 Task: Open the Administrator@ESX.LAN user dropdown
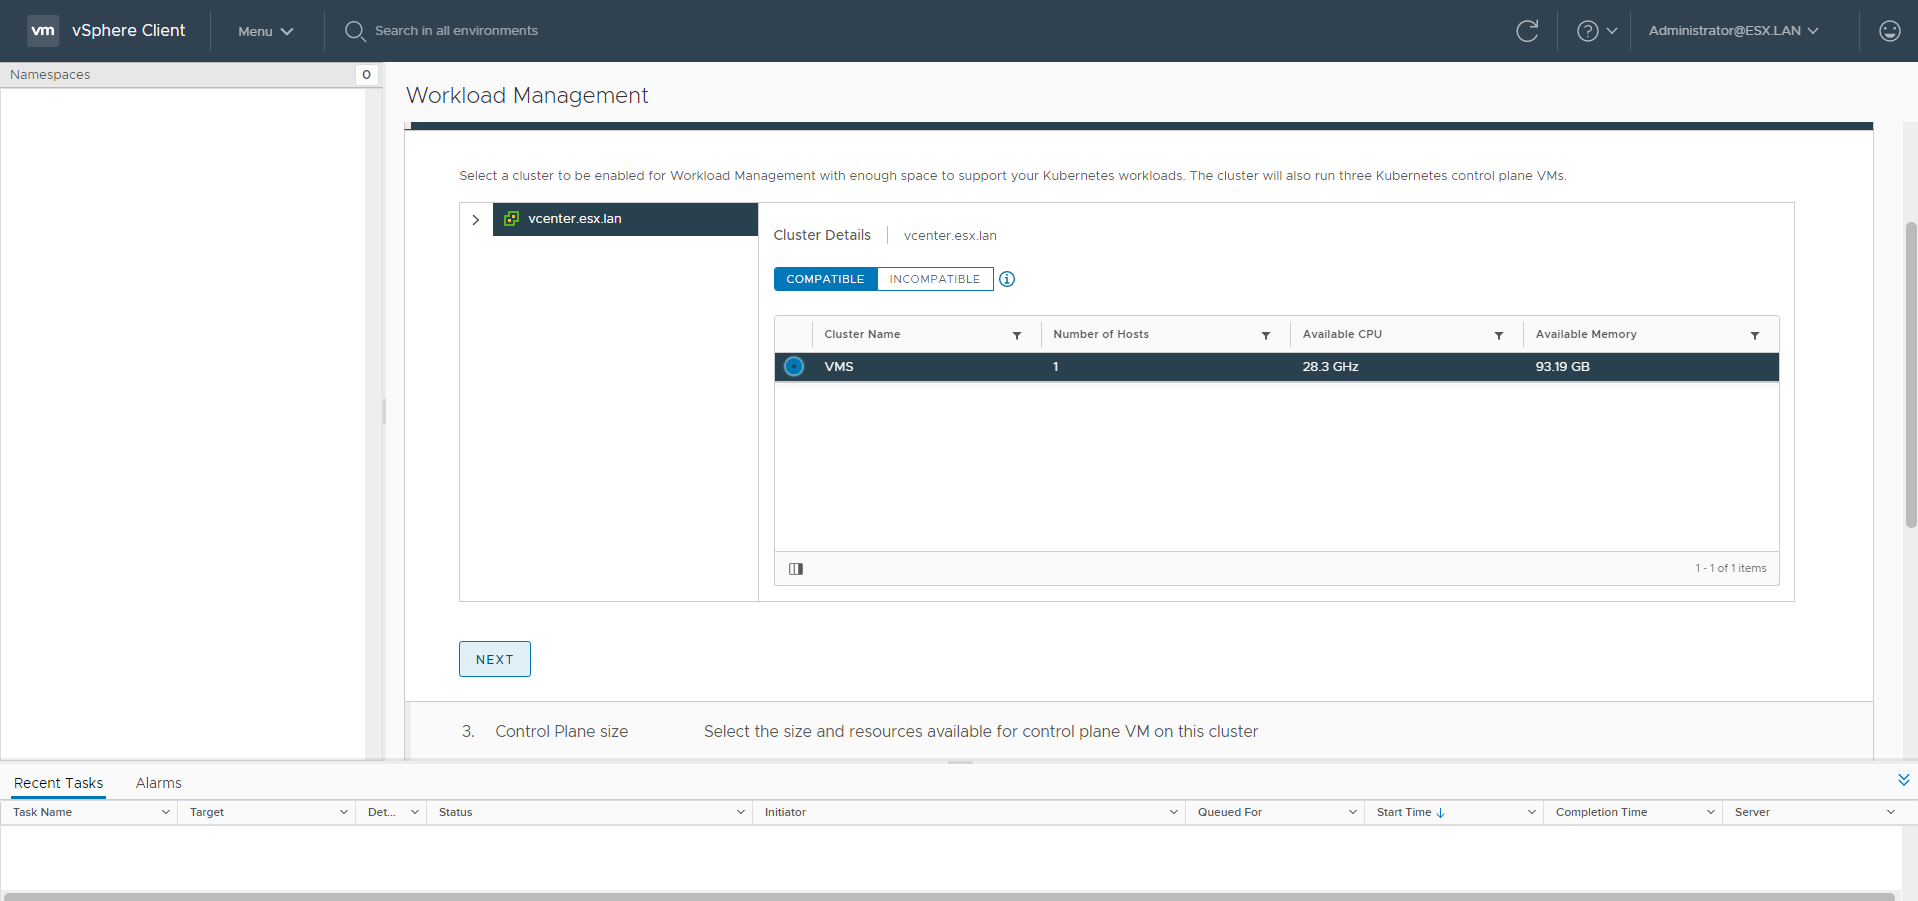[x=1733, y=31]
